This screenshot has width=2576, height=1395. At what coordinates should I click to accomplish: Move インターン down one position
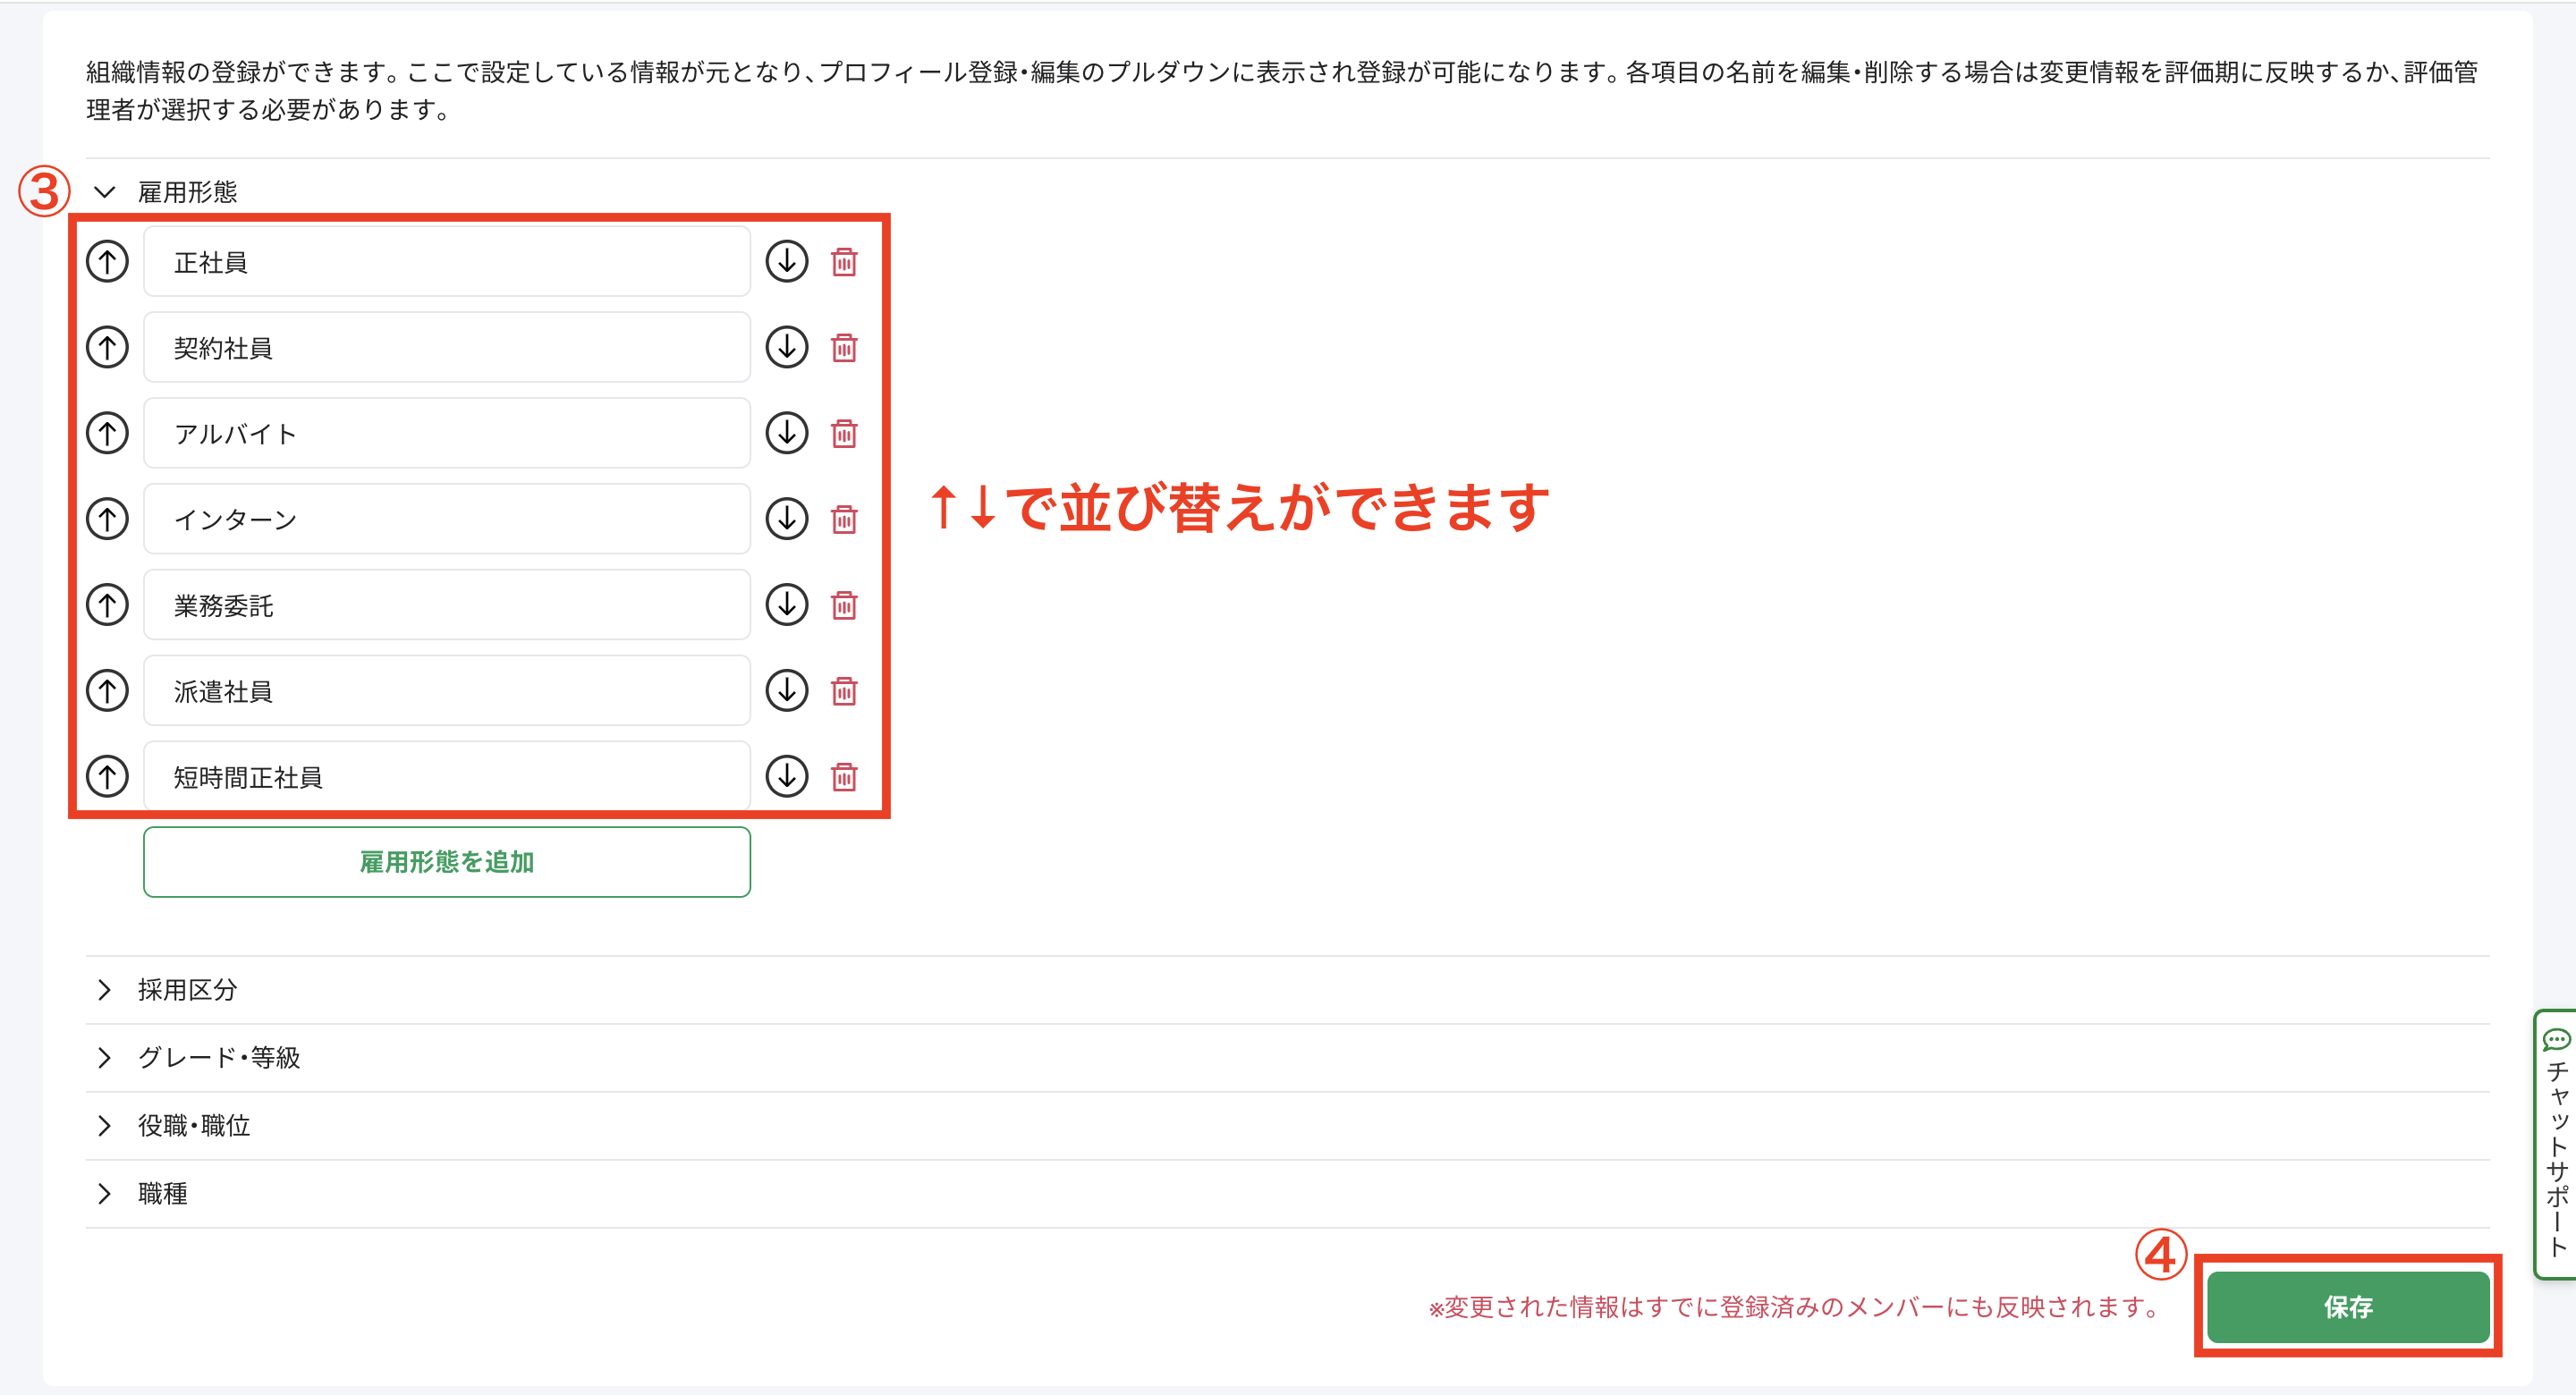(787, 519)
